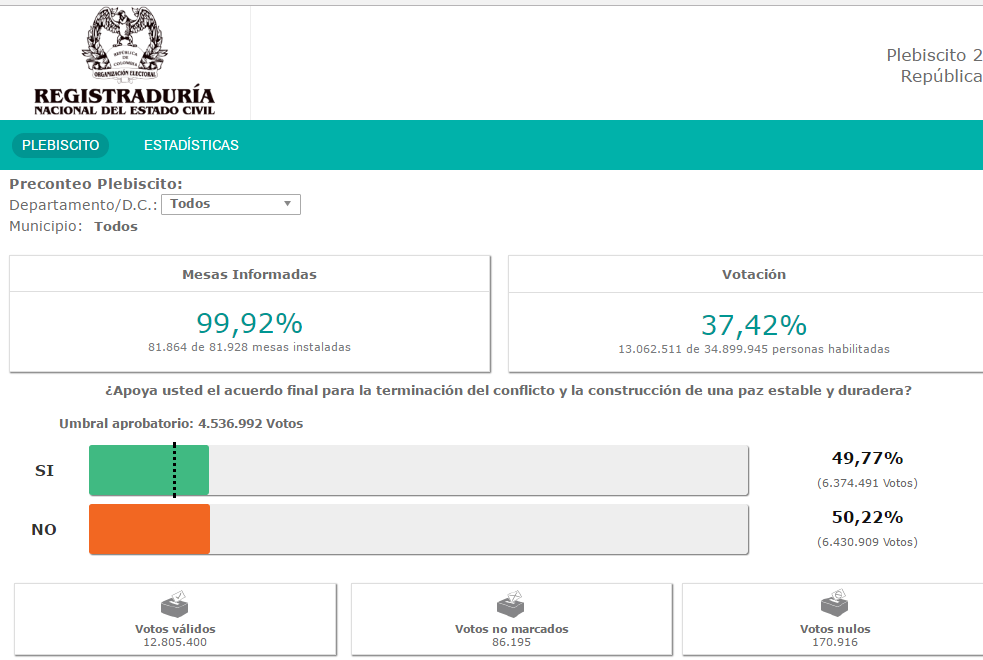The width and height of the screenshot is (983, 660).
Task: Click the 37,42% Votación value
Action: [753, 325]
